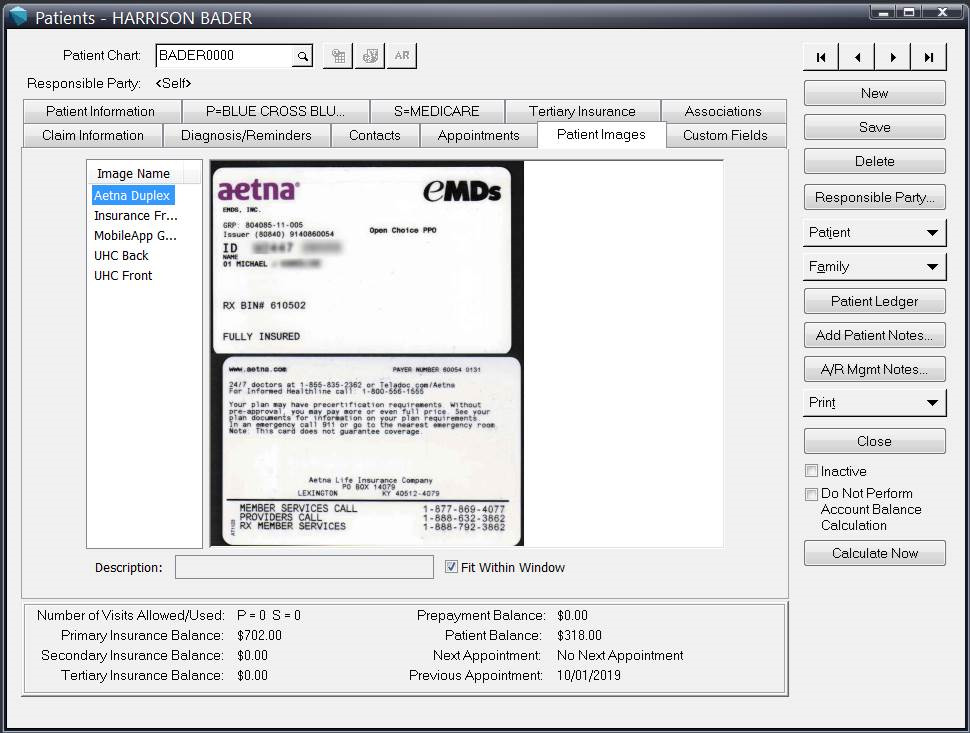This screenshot has width=970, height=733.
Task: Switch to Claim Information tab
Action: [x=93, y=135]
